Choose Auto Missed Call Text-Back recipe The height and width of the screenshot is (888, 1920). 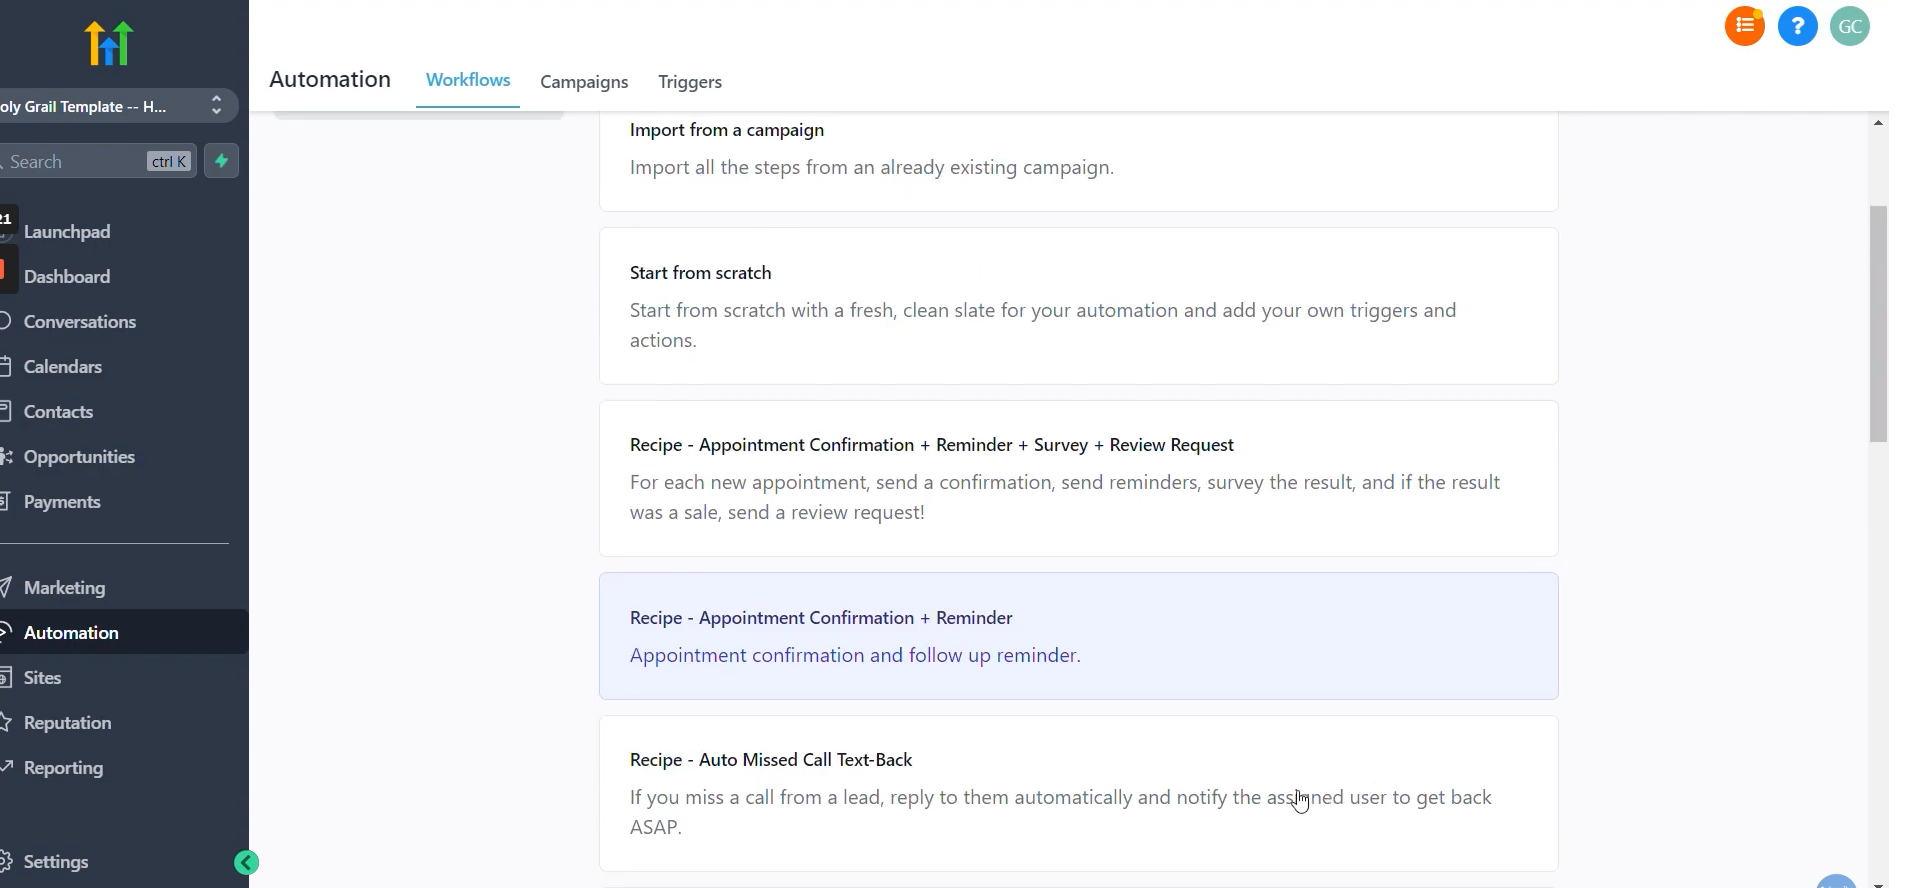point(1078,793)
